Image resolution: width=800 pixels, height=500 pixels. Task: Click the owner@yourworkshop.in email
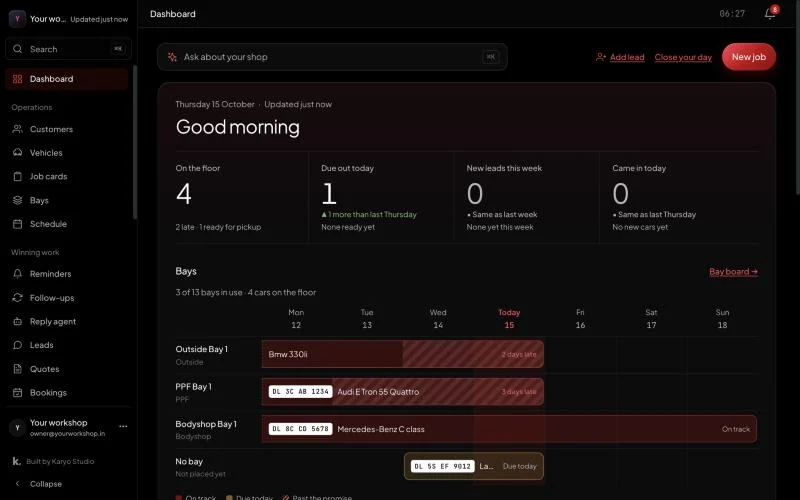[x=67, y=434]
